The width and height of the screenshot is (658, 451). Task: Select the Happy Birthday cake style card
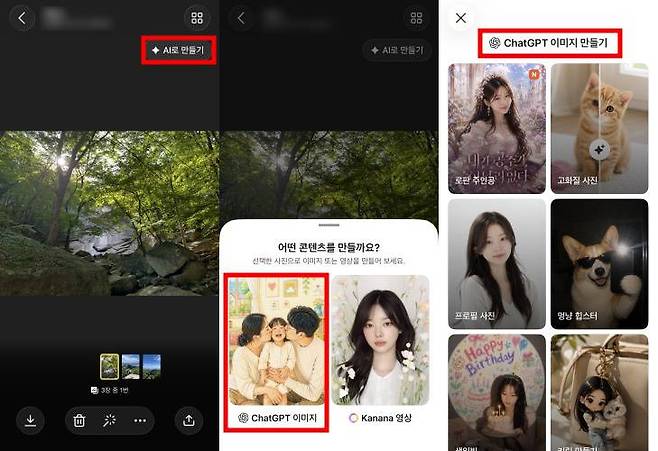coord(497,393)
